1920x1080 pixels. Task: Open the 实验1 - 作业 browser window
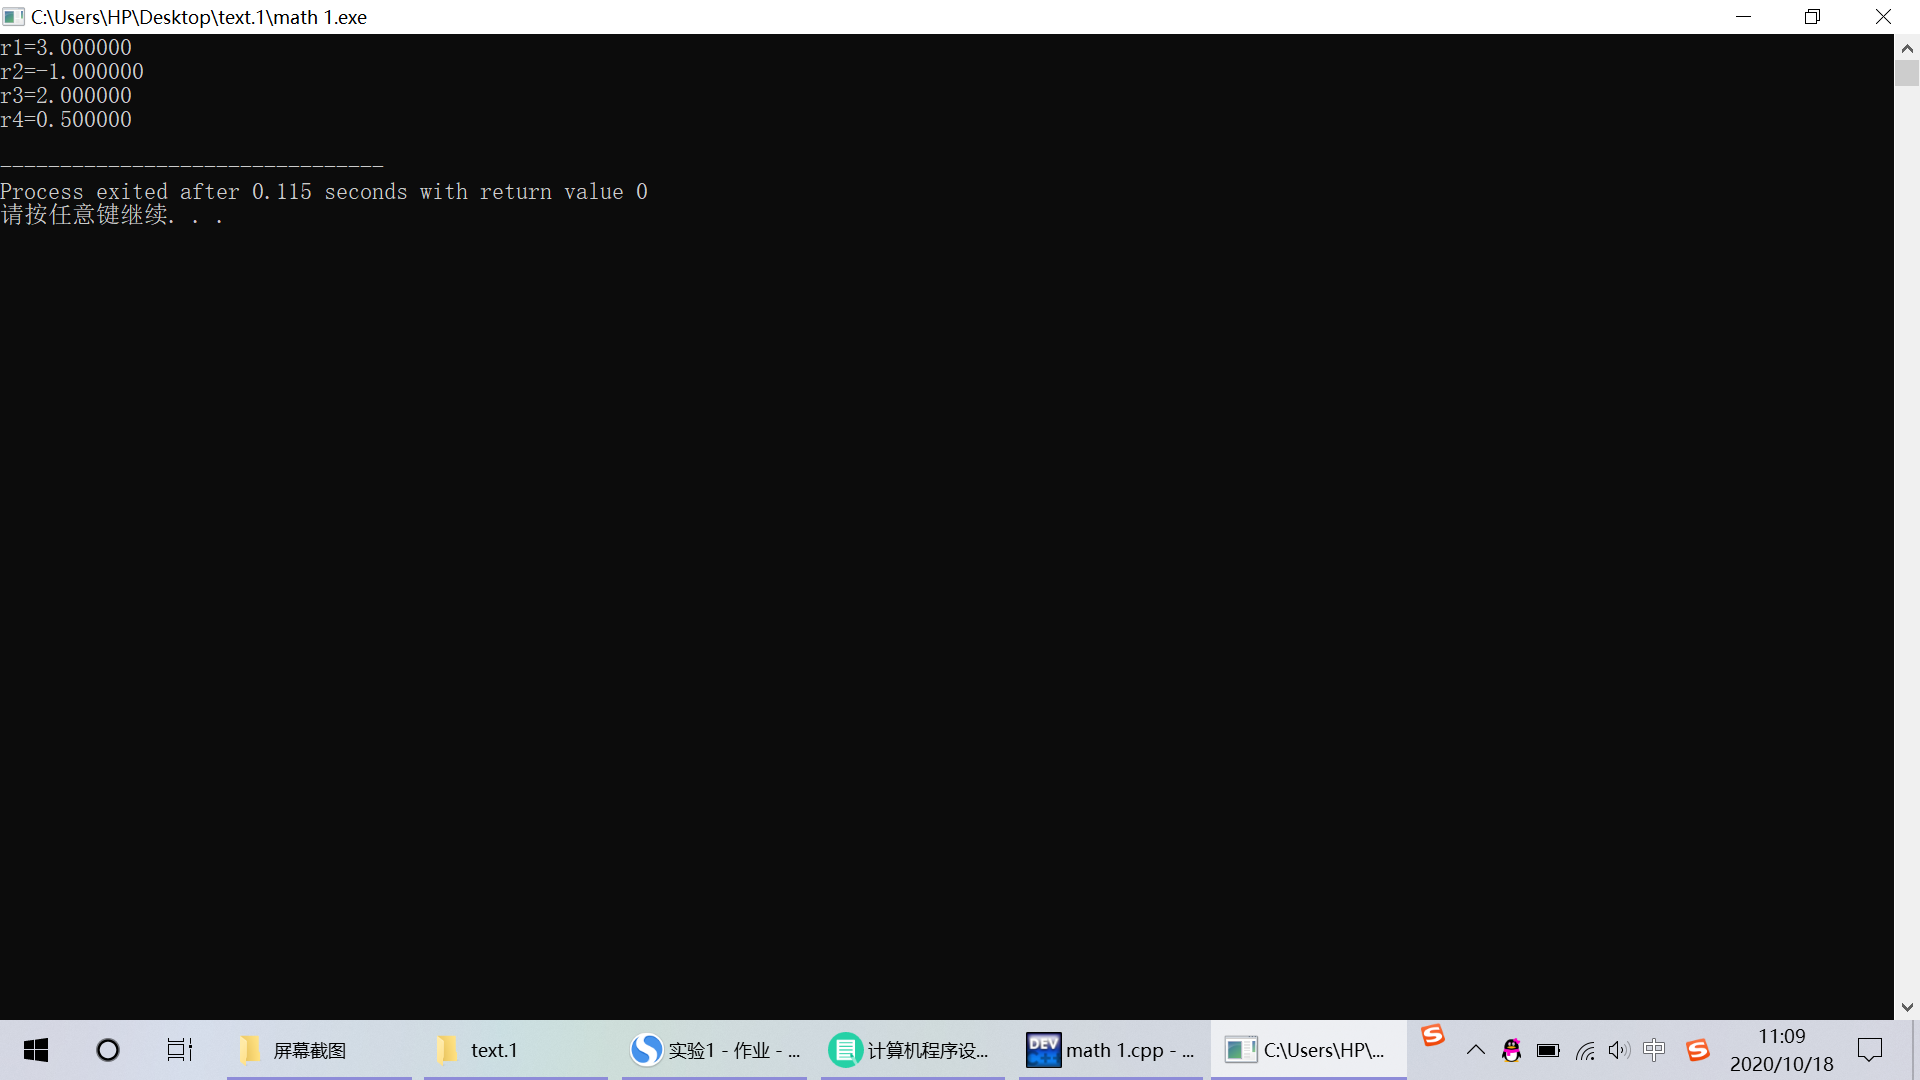click(714, 1050)
